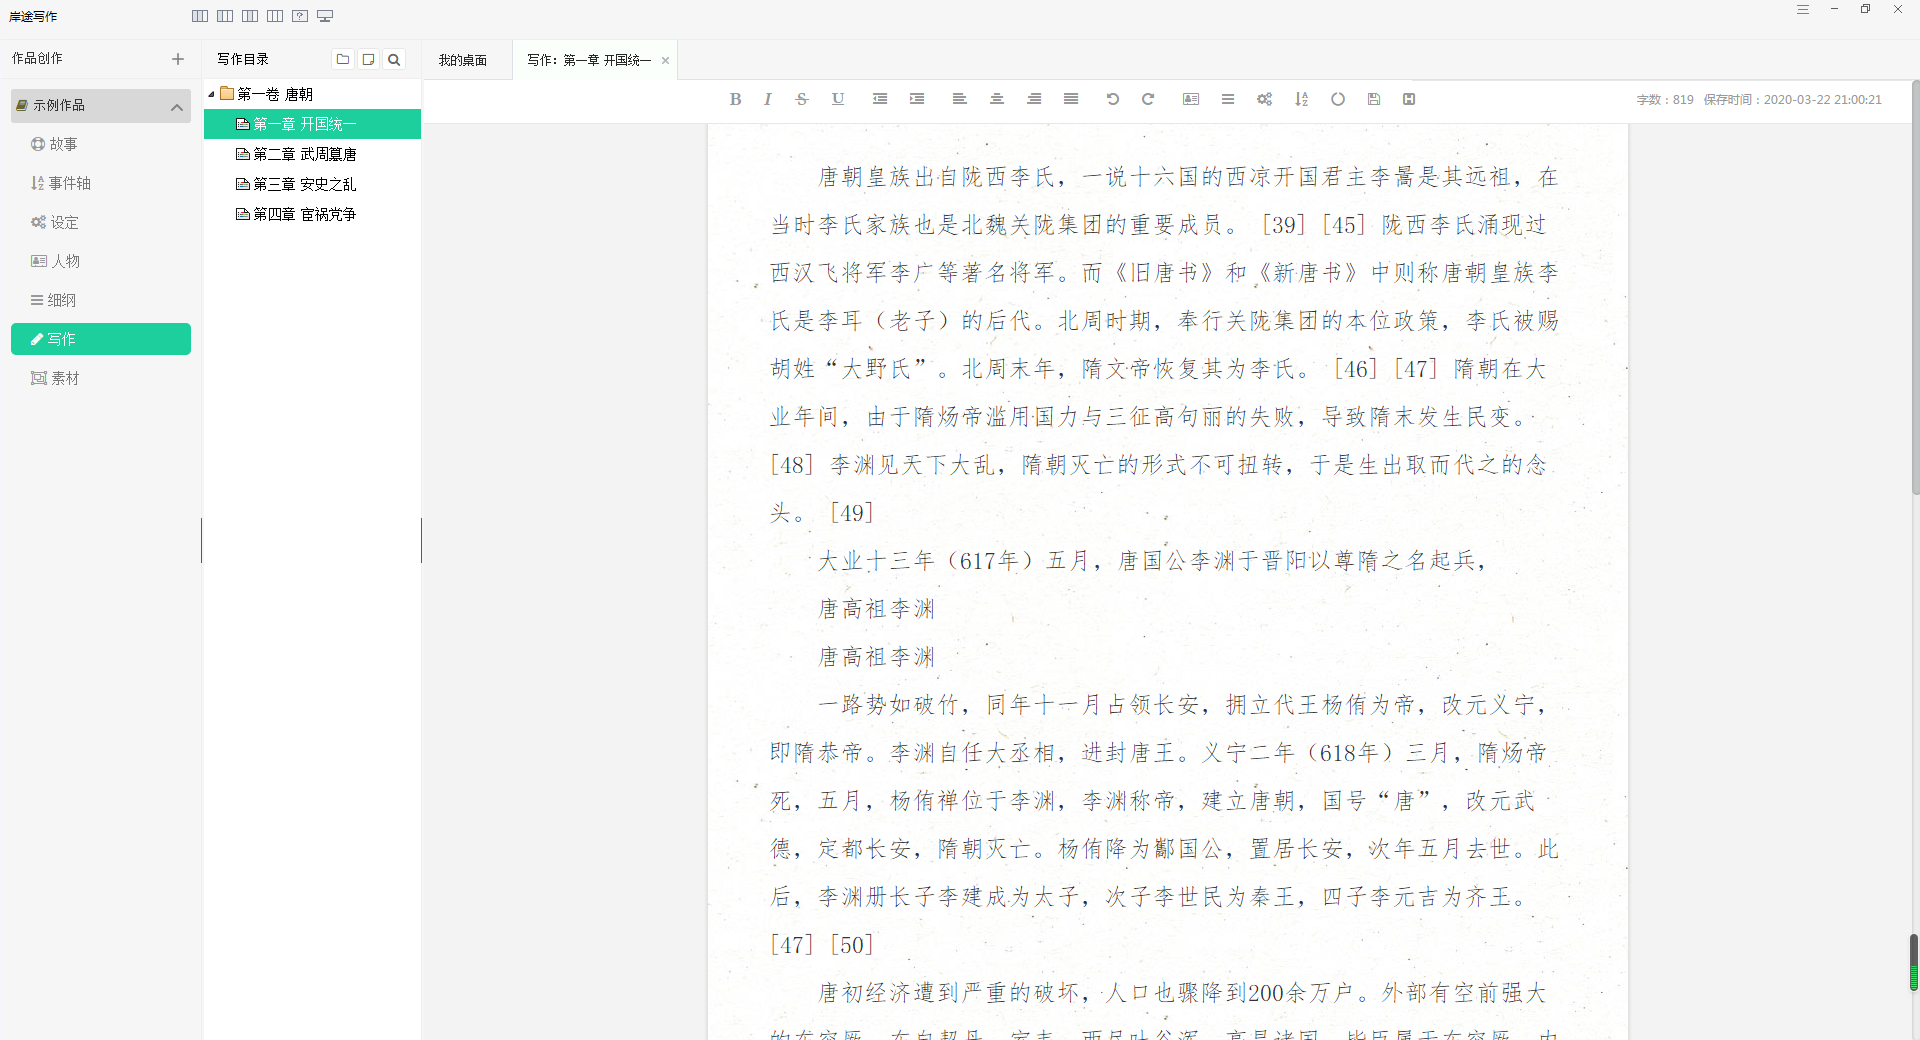Toggle underline formatting
This screenshot has width=1920, height=1040.
[838, 99]
